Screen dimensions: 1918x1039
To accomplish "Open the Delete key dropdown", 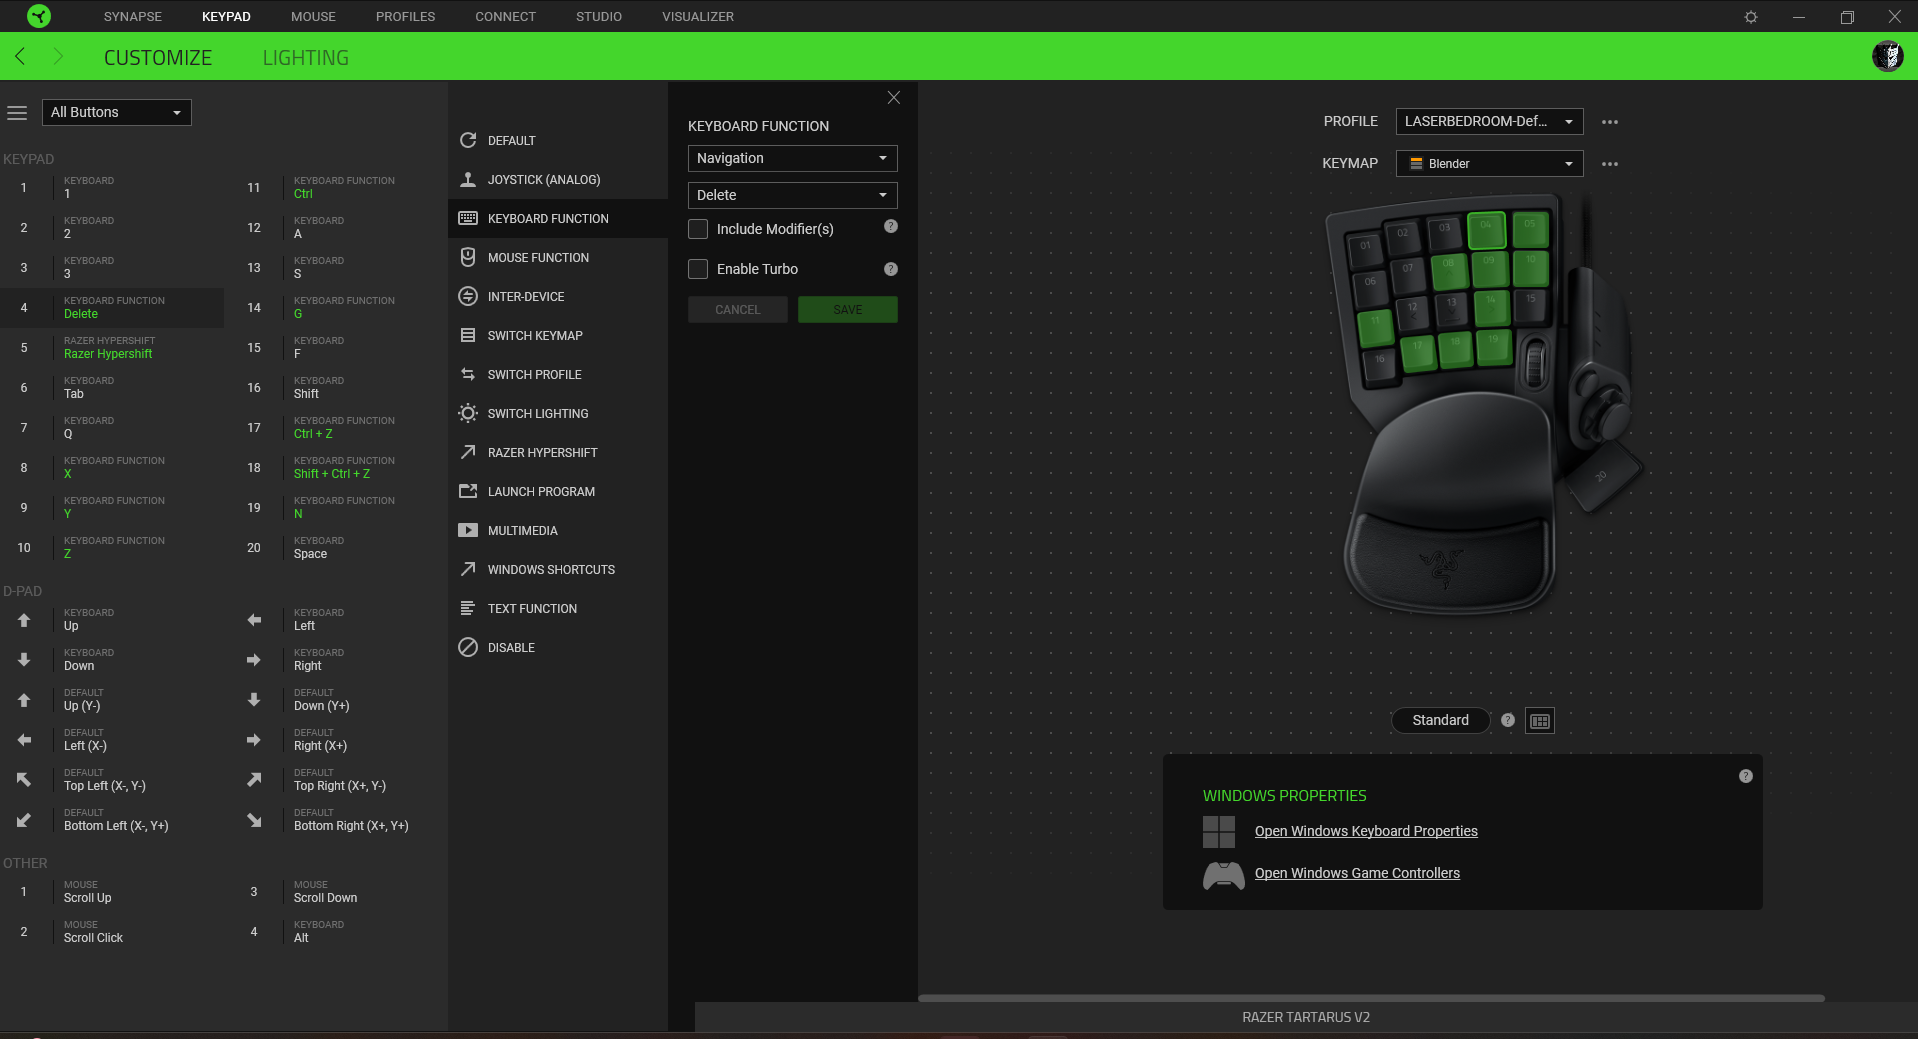I will [x=792, y=195].
